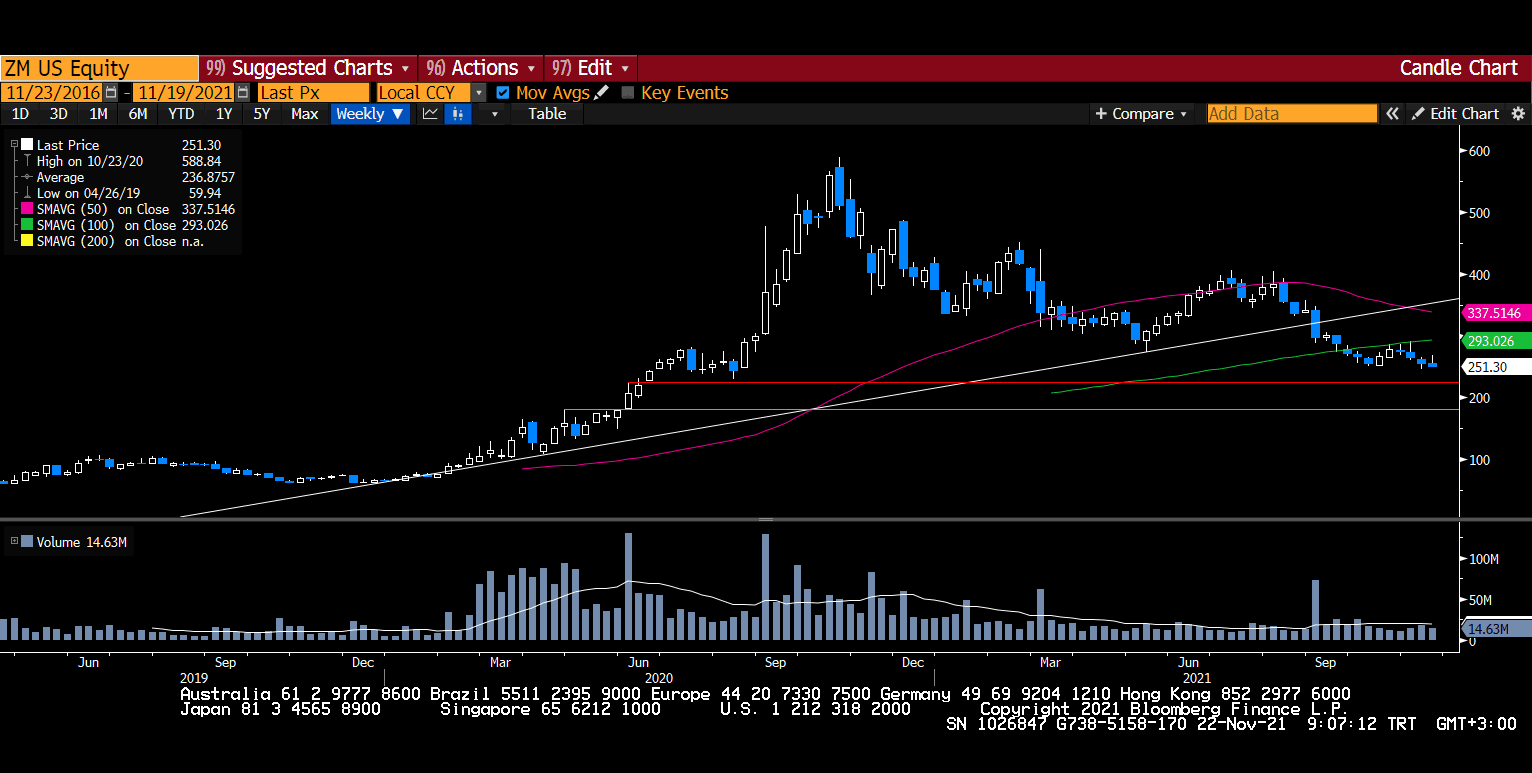Image resolution: width=1532 pixels, height=773 pixels.
Task: Click the SMAVG (200) yellow swatch
Action: [x=27, y=241]
